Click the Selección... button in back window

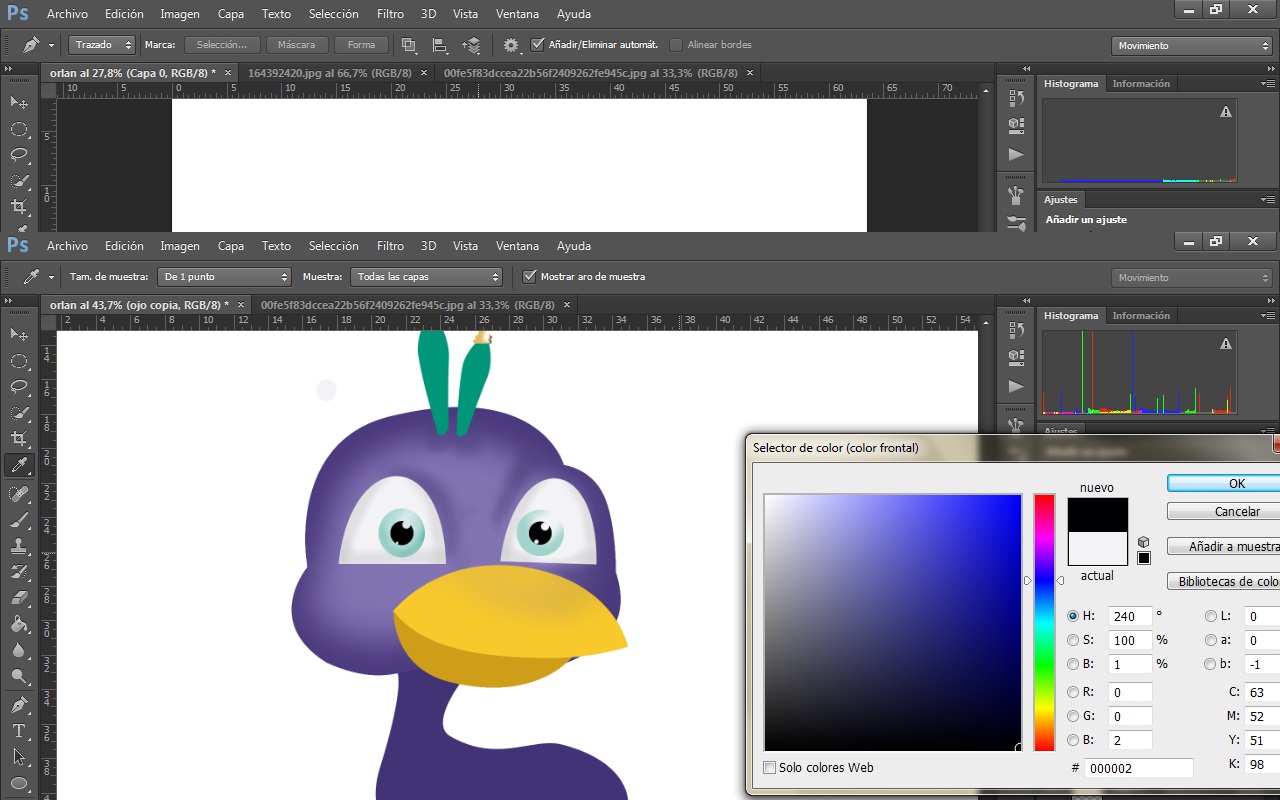(x=222, y=45)
